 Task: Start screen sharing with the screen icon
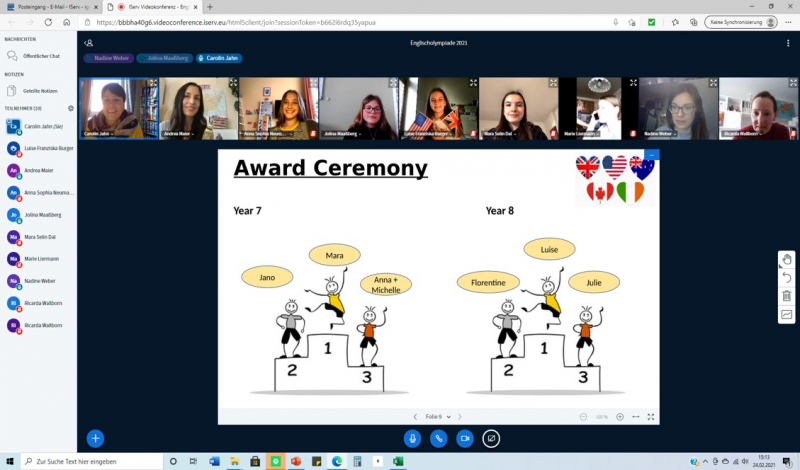click(491, 438)
